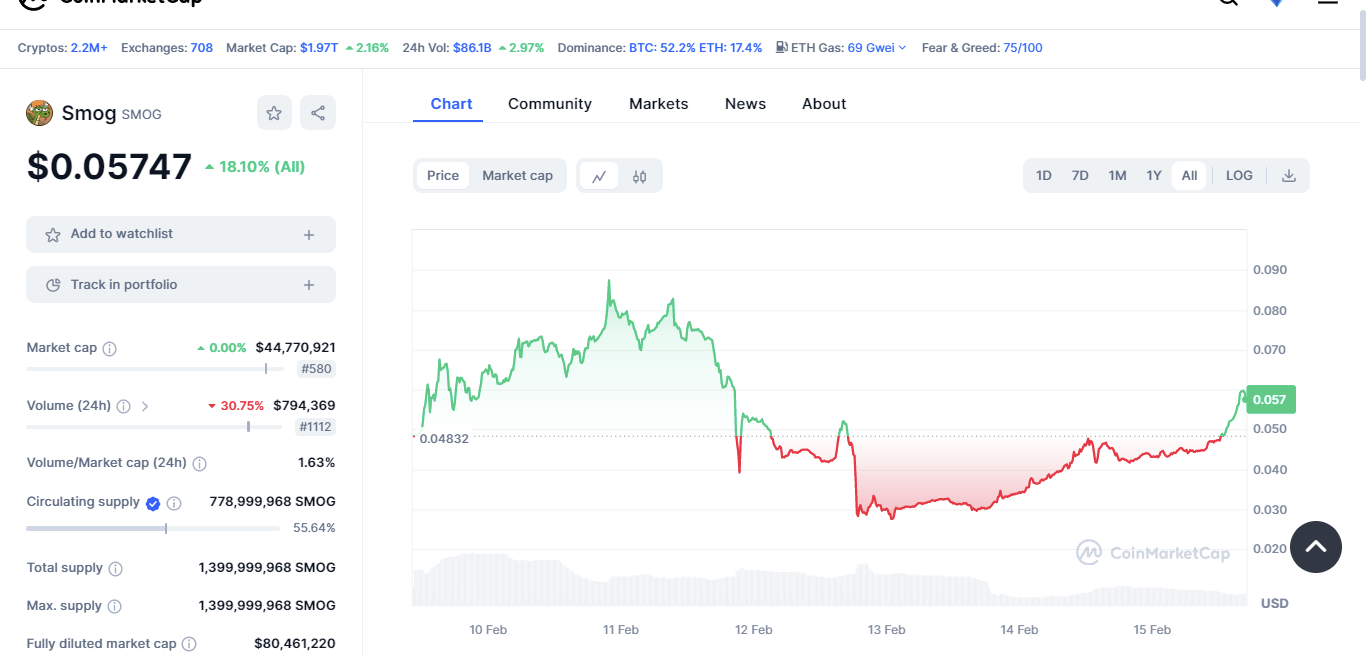
Task: Click the Circulating supply progress bar
Action: point(153,528)
